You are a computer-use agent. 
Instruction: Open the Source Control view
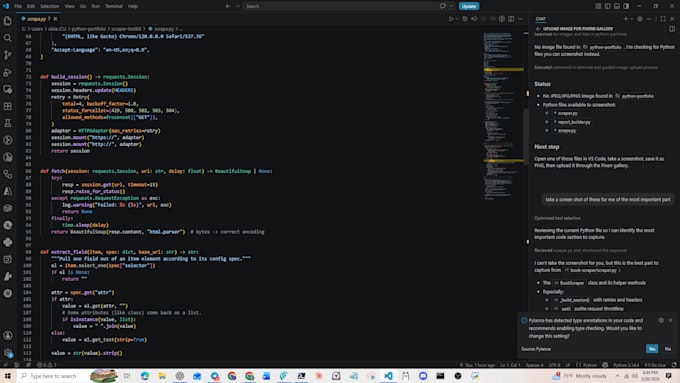7,55
